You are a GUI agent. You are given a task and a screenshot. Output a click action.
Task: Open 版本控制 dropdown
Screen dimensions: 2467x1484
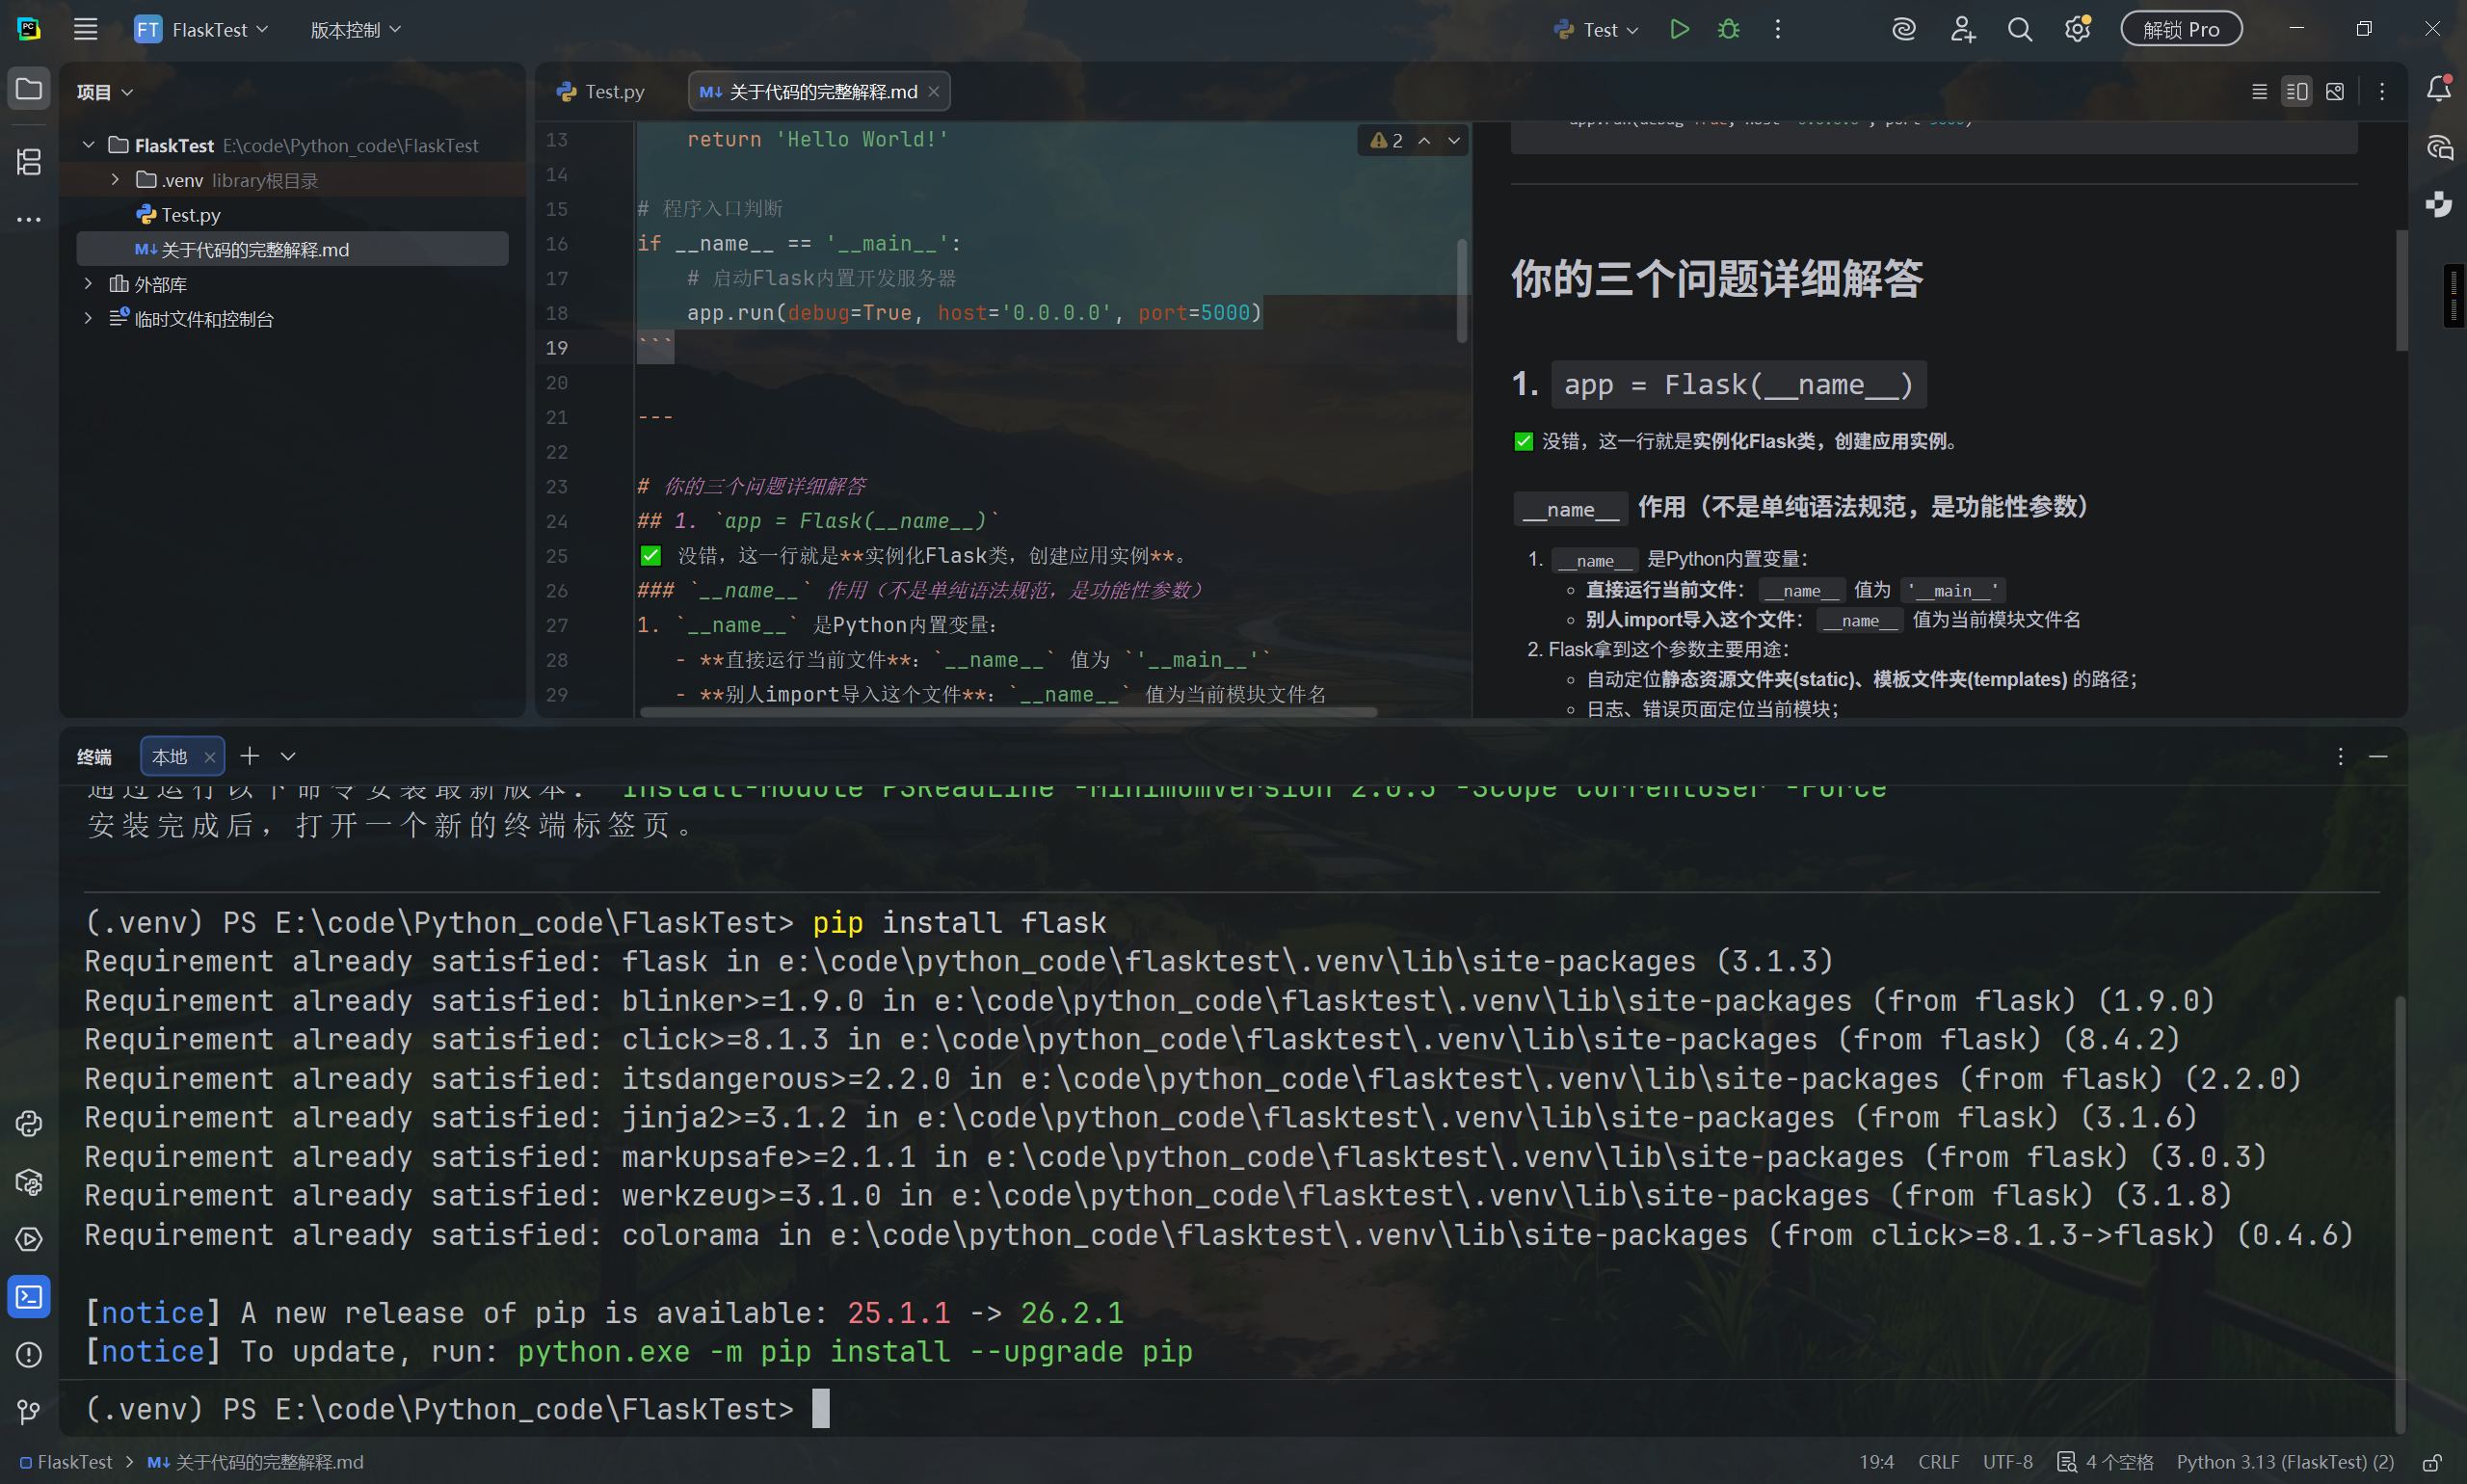point(356,29)
